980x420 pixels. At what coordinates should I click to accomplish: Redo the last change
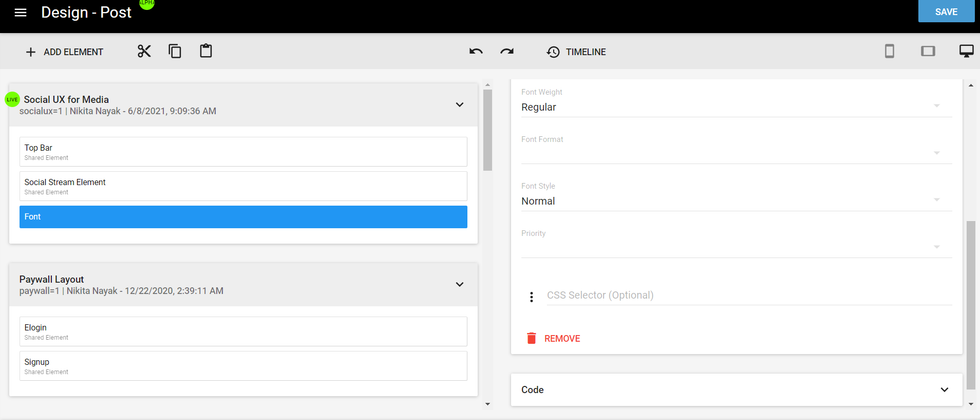(x=507, y=51)
